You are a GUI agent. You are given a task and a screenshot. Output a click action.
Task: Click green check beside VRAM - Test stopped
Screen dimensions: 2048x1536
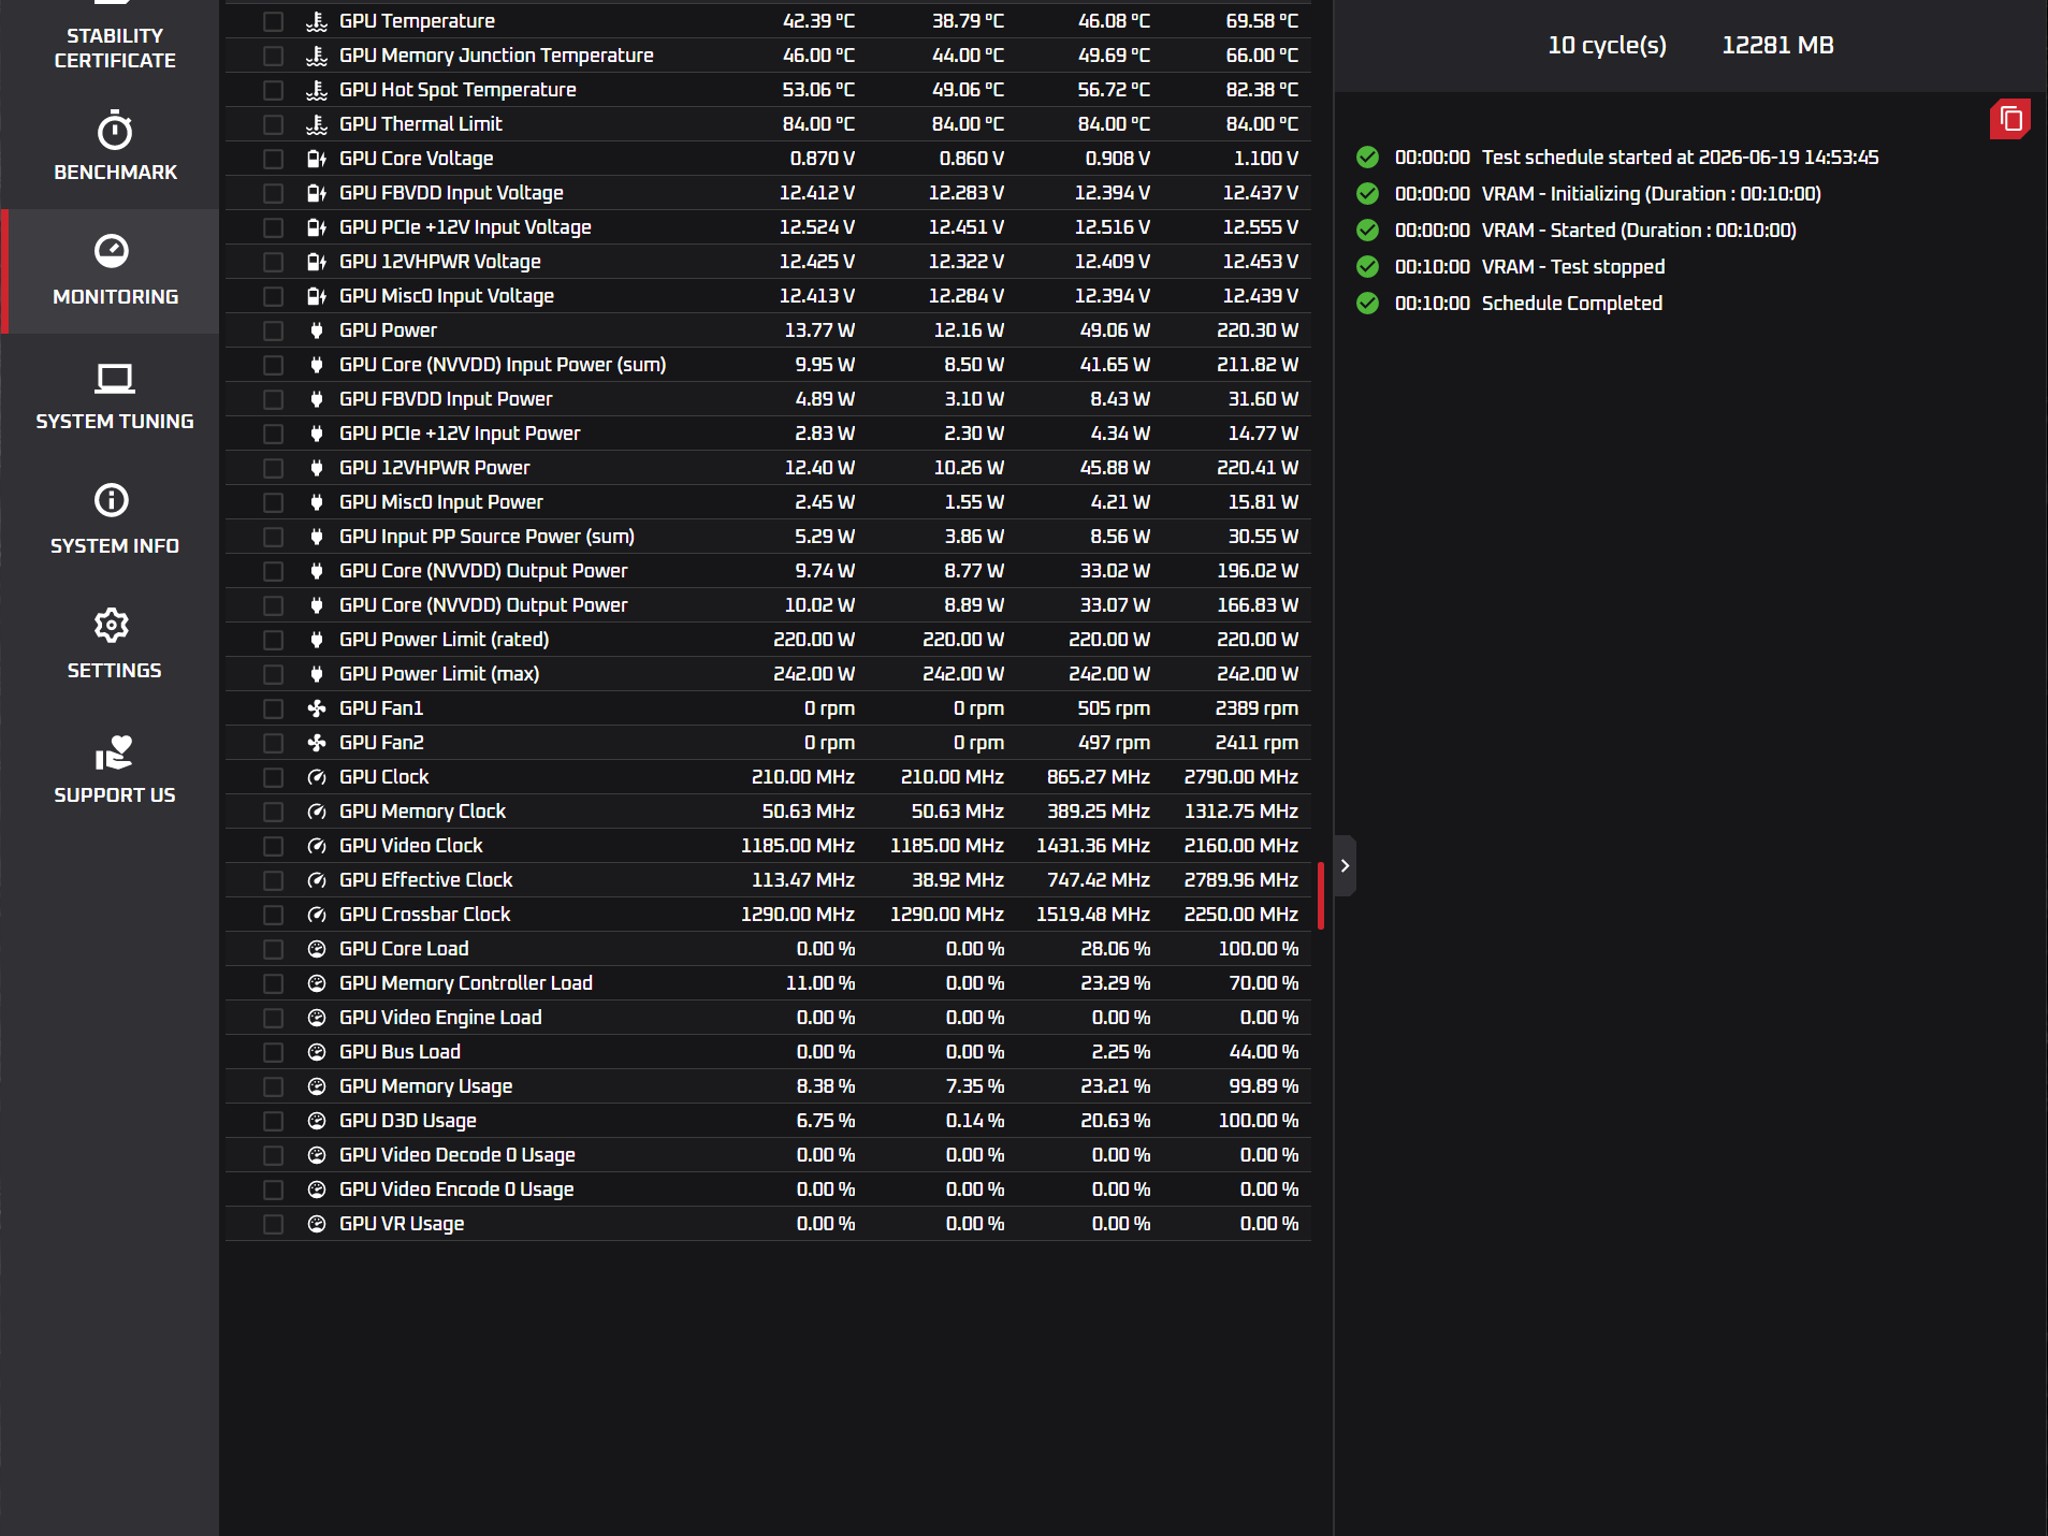point(1367,267)
